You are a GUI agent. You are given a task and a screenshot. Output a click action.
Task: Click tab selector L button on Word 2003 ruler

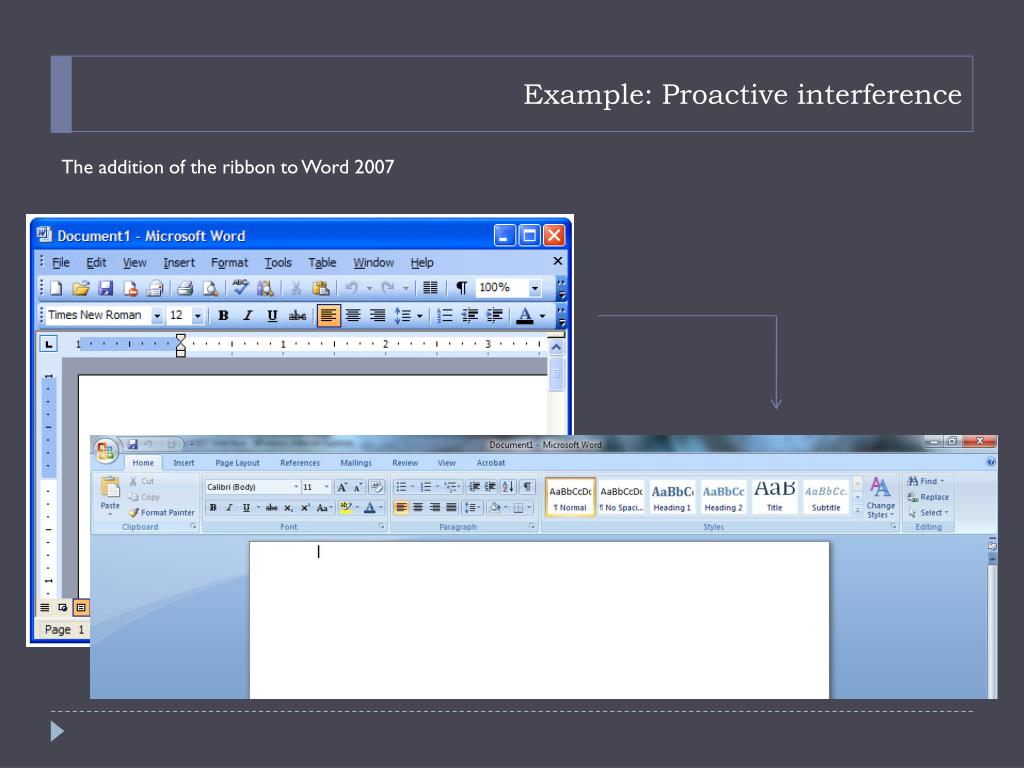[48, 344]
